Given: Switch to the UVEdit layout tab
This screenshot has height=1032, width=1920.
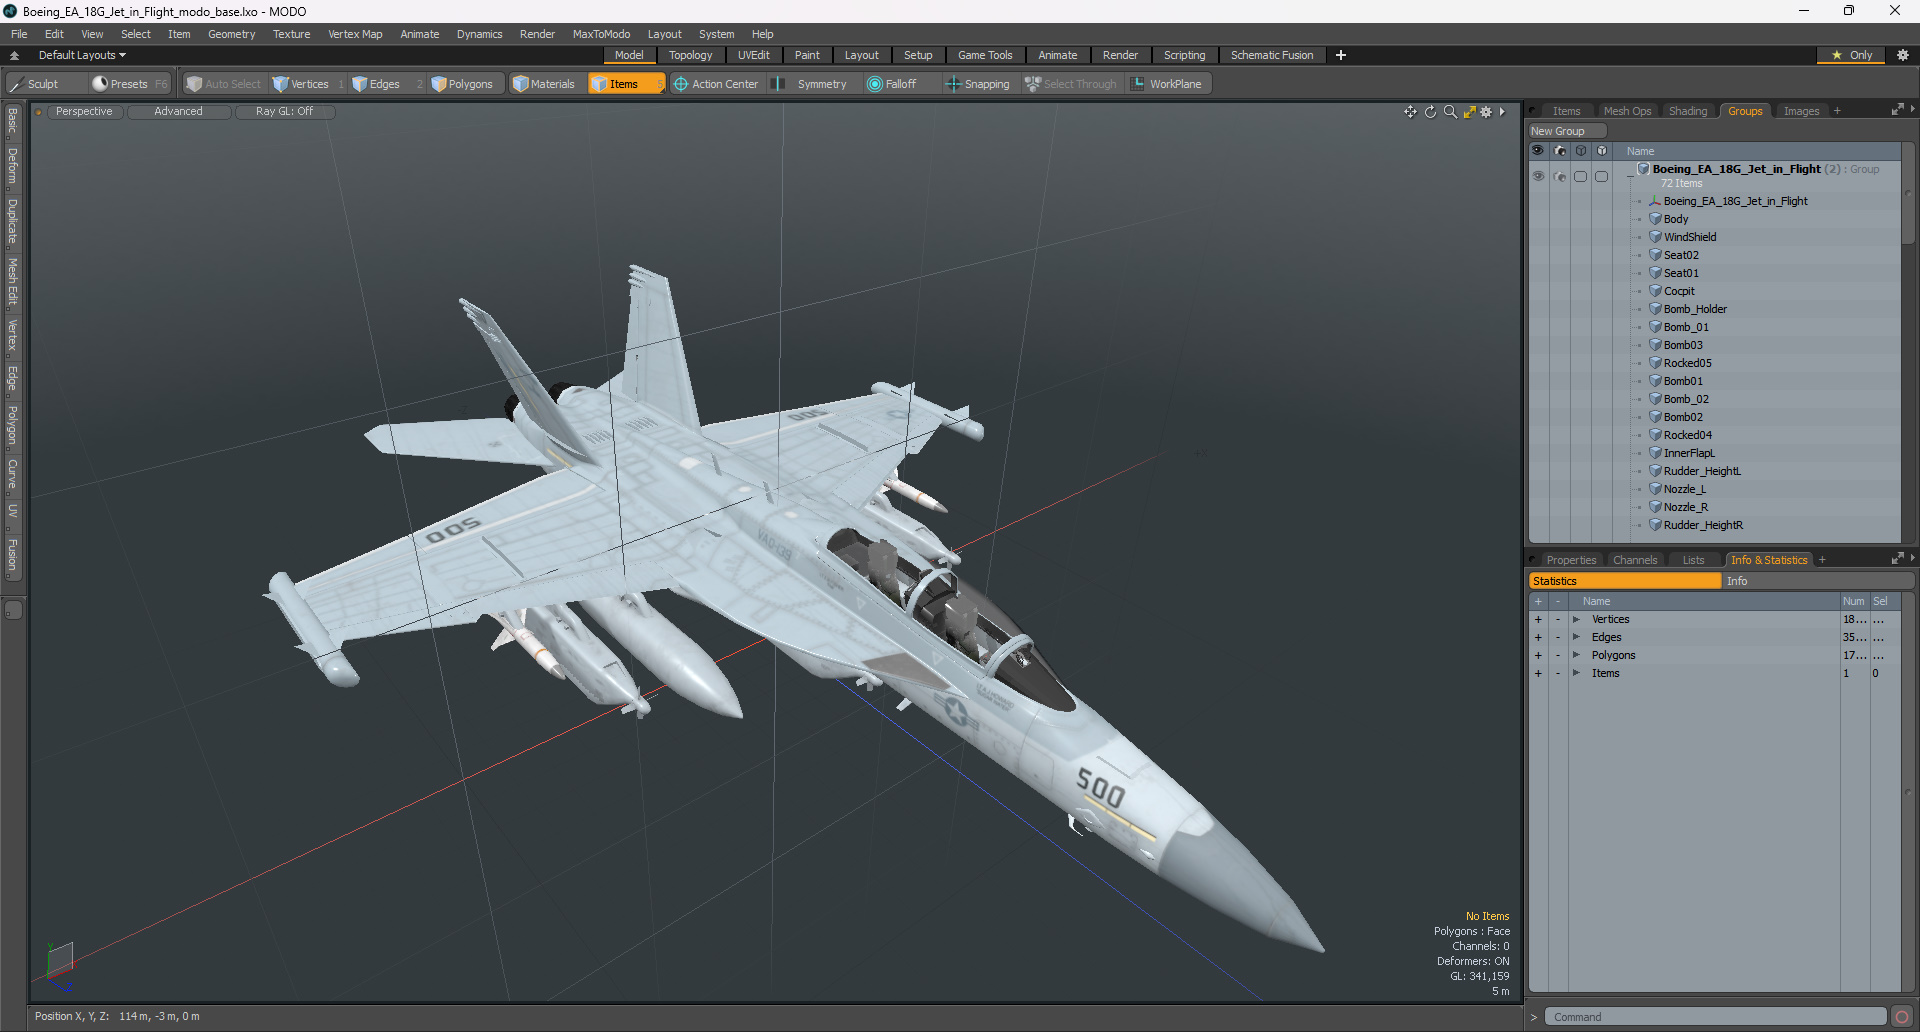Looking at the screenshot, I should [x=753, y=55].
